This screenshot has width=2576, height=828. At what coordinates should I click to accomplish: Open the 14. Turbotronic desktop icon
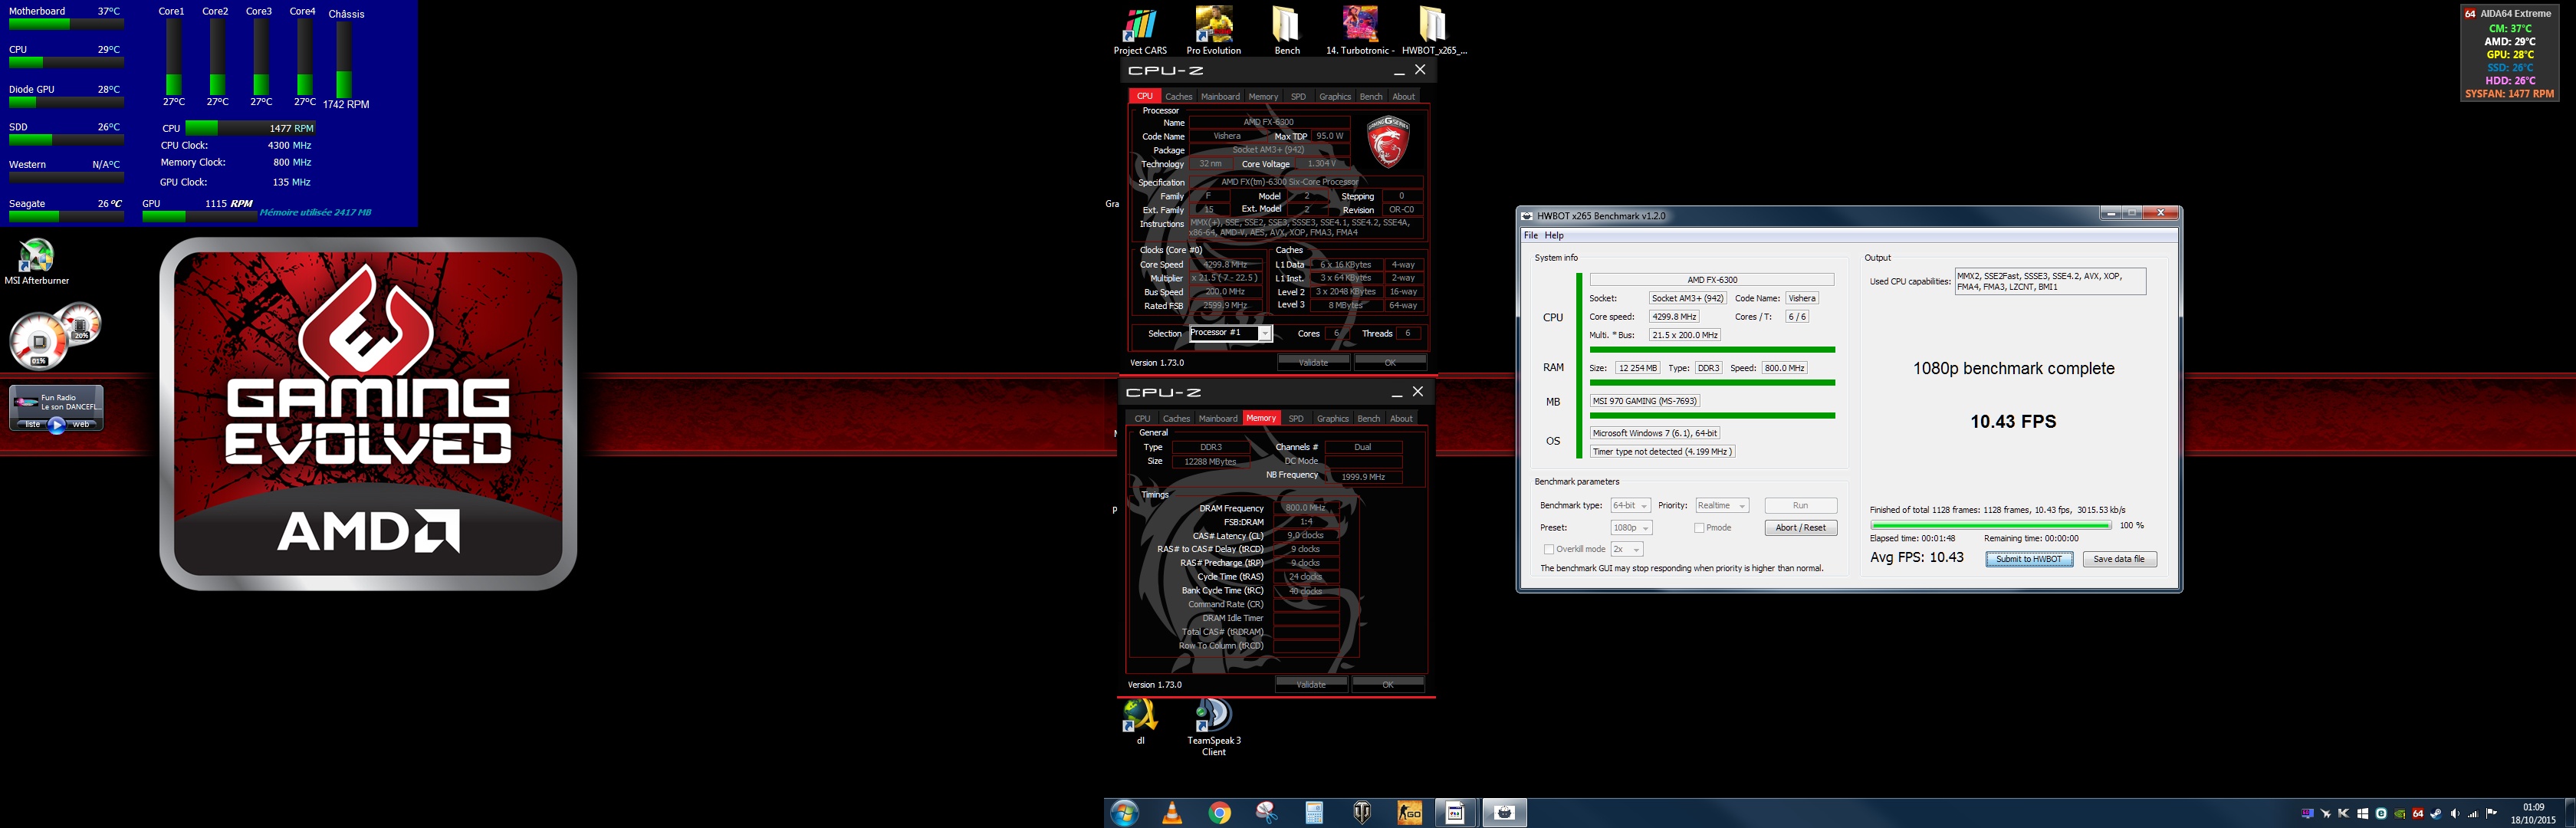tap(1359, 31)
